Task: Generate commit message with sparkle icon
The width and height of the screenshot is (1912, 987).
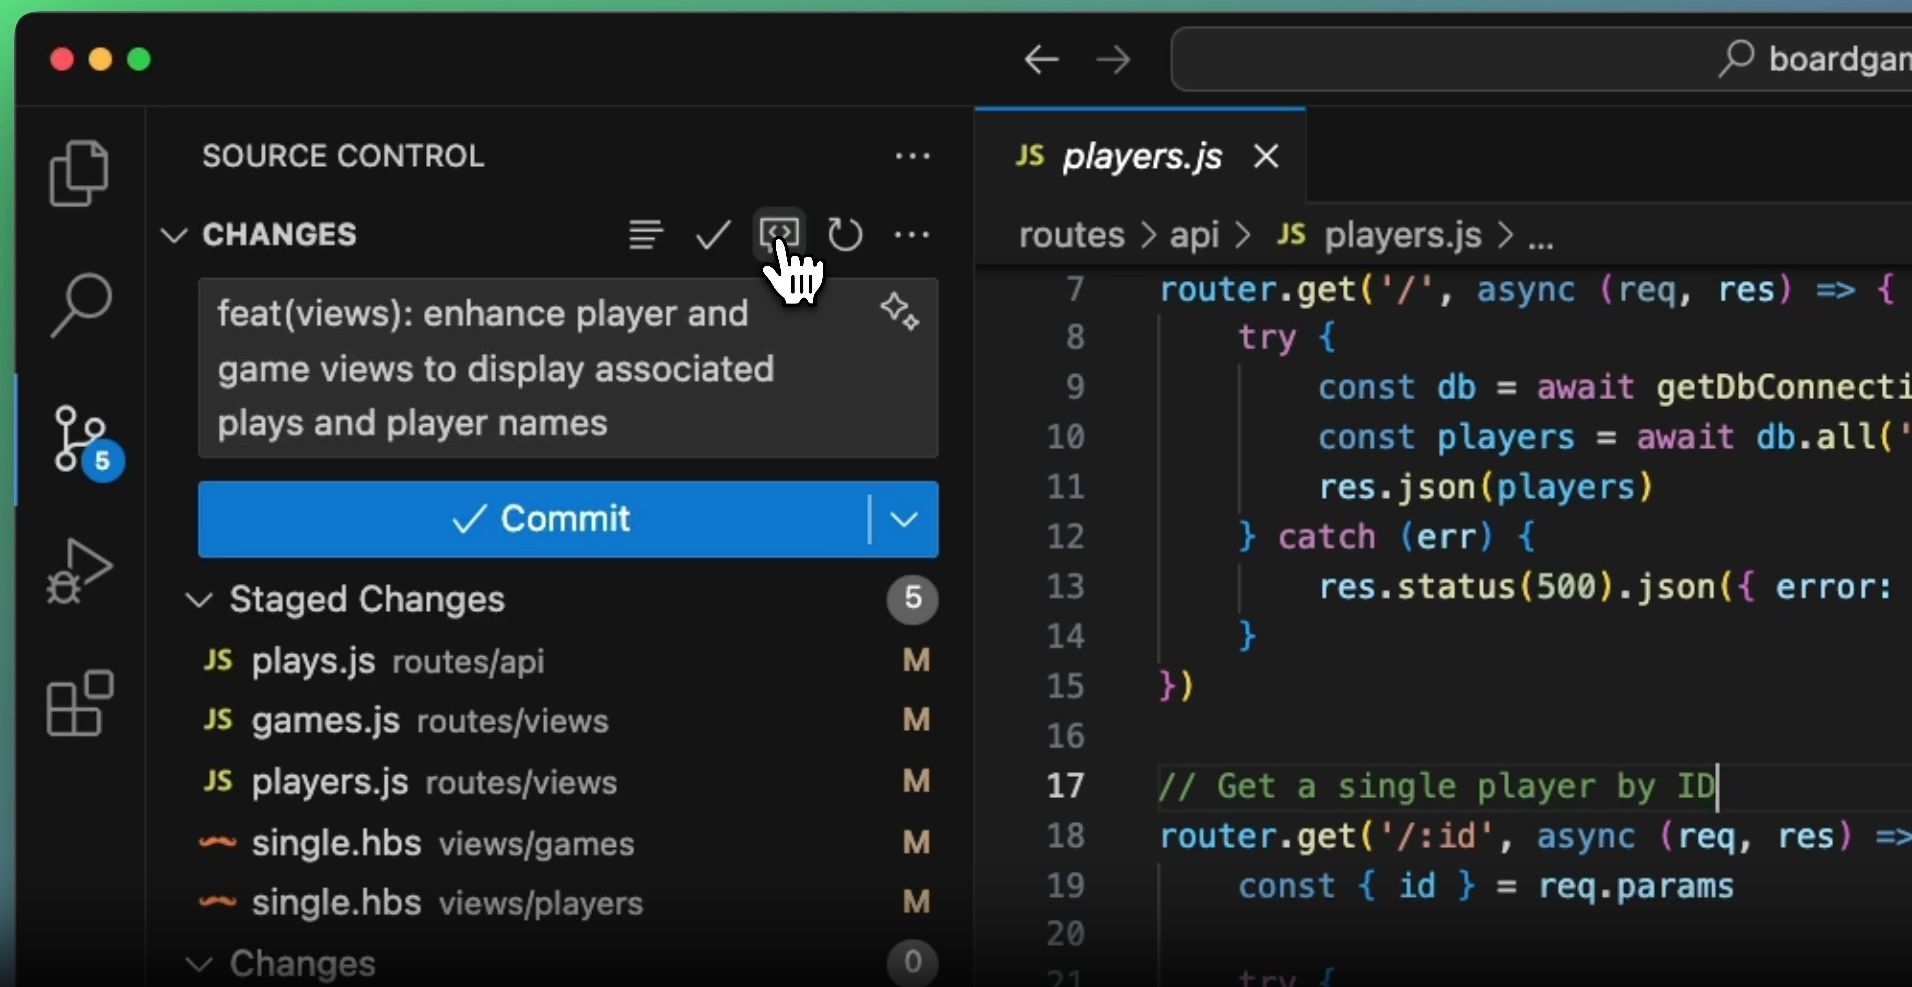Action: pyautogui.click(x=899, y=312)
